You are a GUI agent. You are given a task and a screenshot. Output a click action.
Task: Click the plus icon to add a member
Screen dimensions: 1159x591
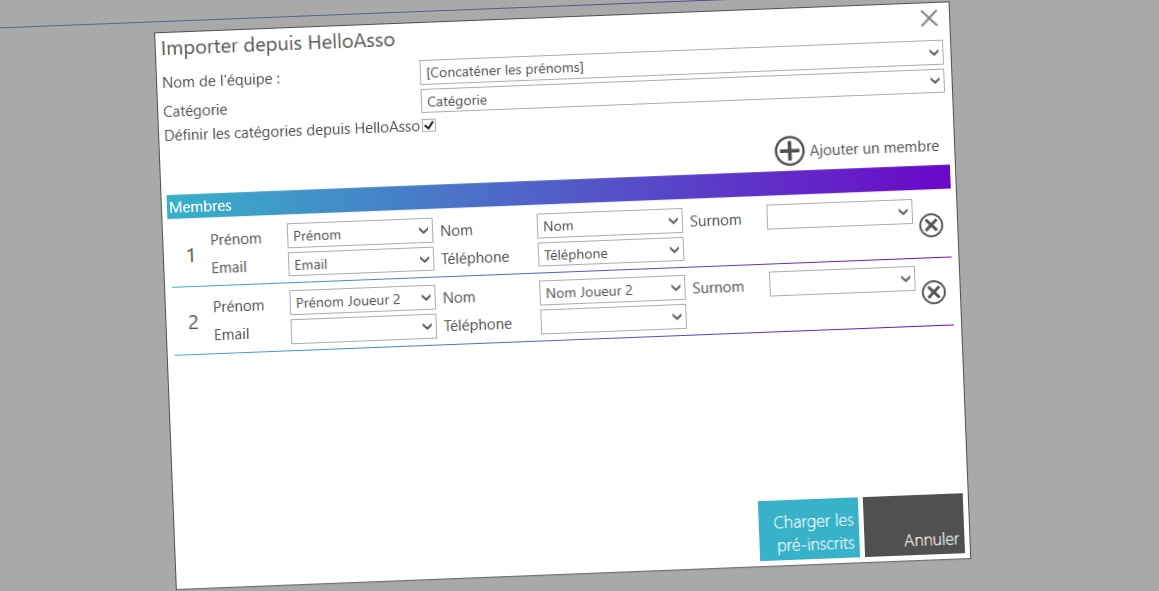pyautogui.click(x=789, y=151)
